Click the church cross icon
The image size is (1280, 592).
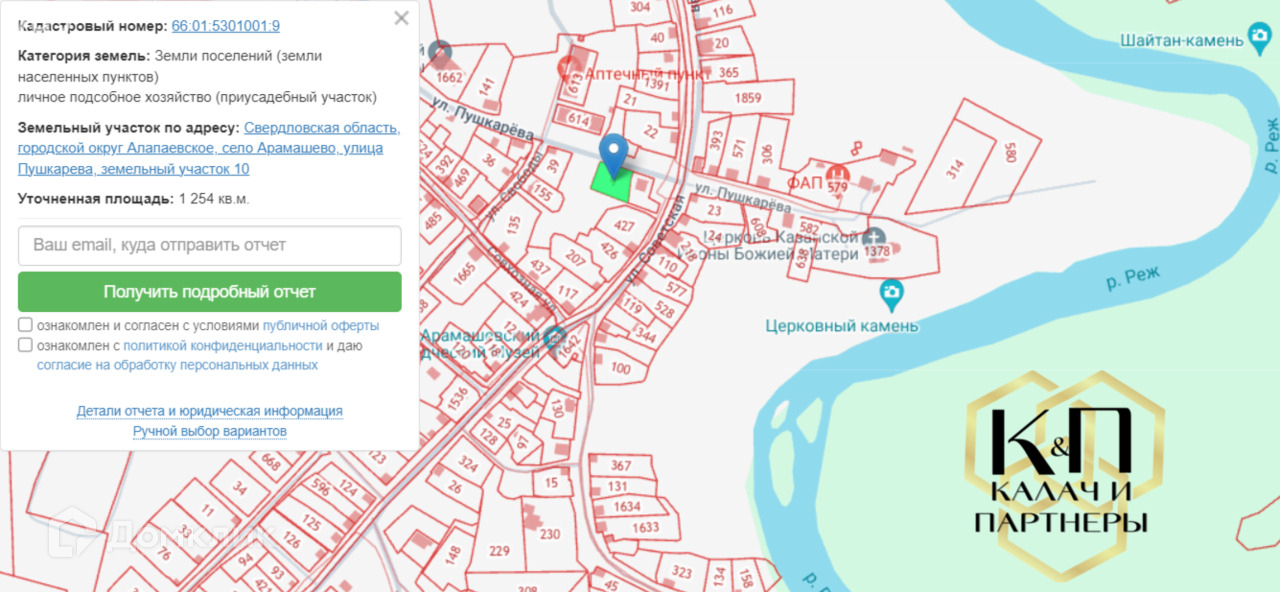875,238
